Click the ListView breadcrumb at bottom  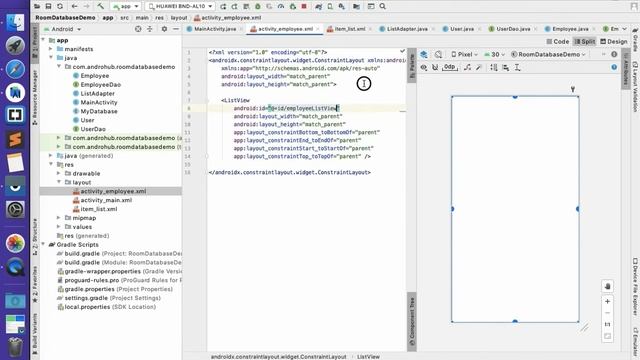[x=368, y=357]
